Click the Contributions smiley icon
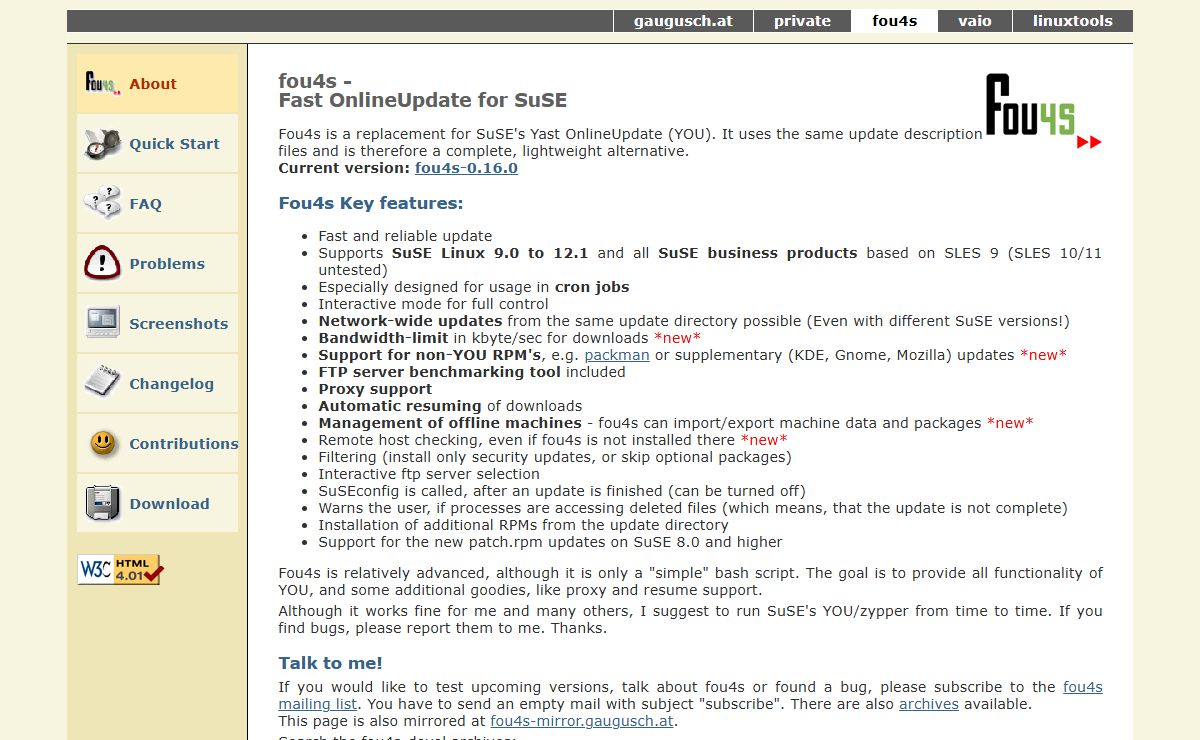The image size is (1200, 740). 102,443
